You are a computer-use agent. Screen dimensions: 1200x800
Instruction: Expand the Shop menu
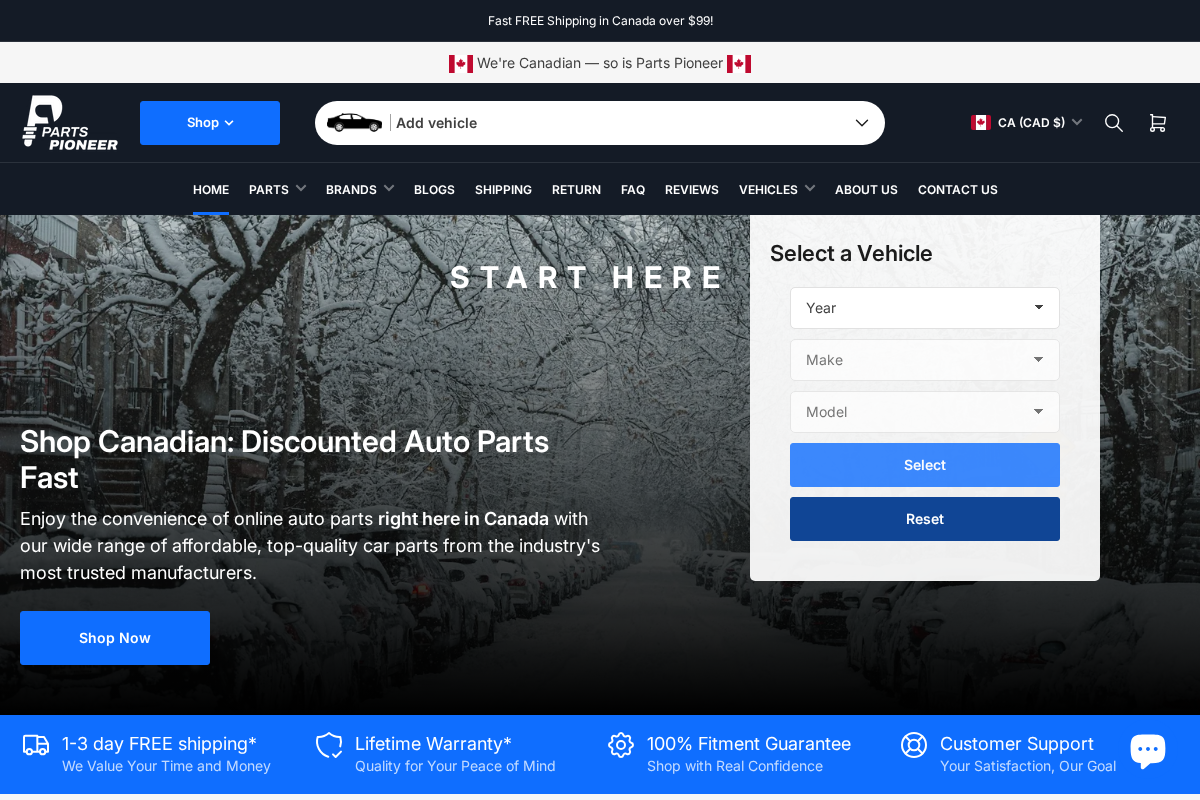tap(209, 122)
